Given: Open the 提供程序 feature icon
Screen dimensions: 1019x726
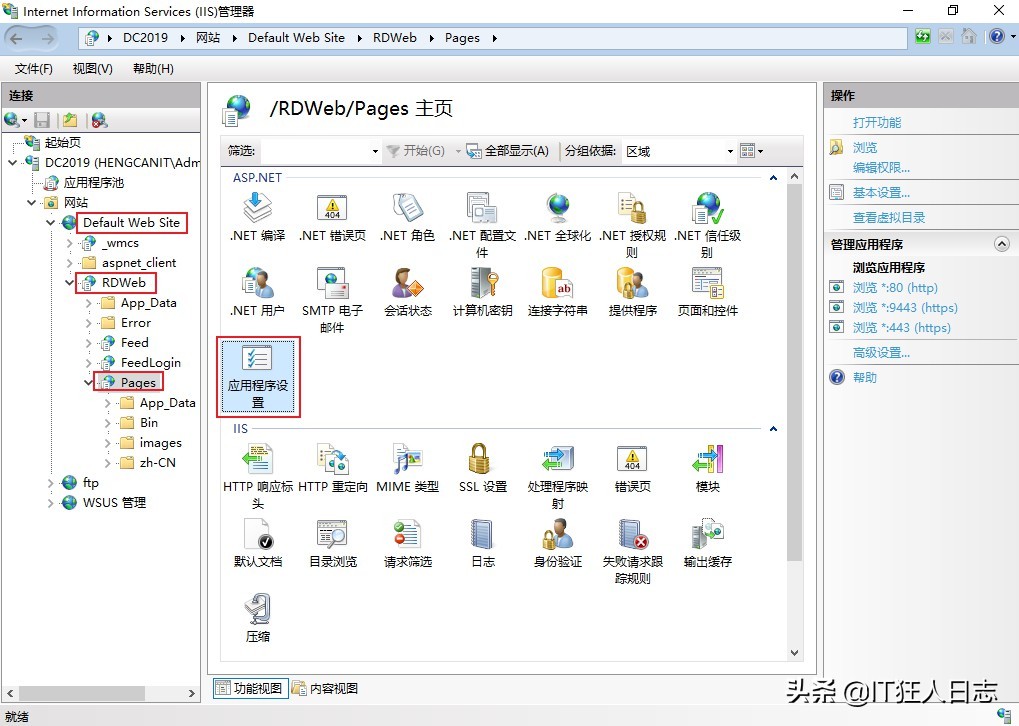Looking at the screenshot, I should coord(632,292).
